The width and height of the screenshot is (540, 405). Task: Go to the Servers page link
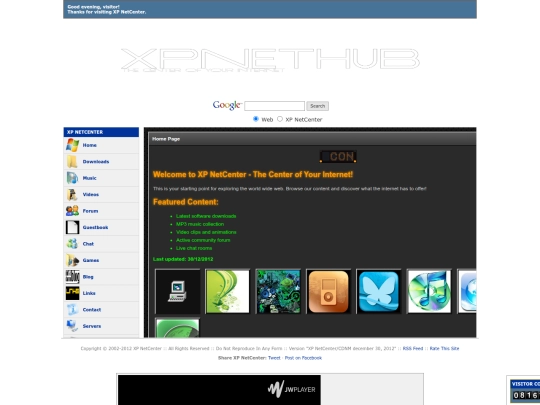(92, 326)
